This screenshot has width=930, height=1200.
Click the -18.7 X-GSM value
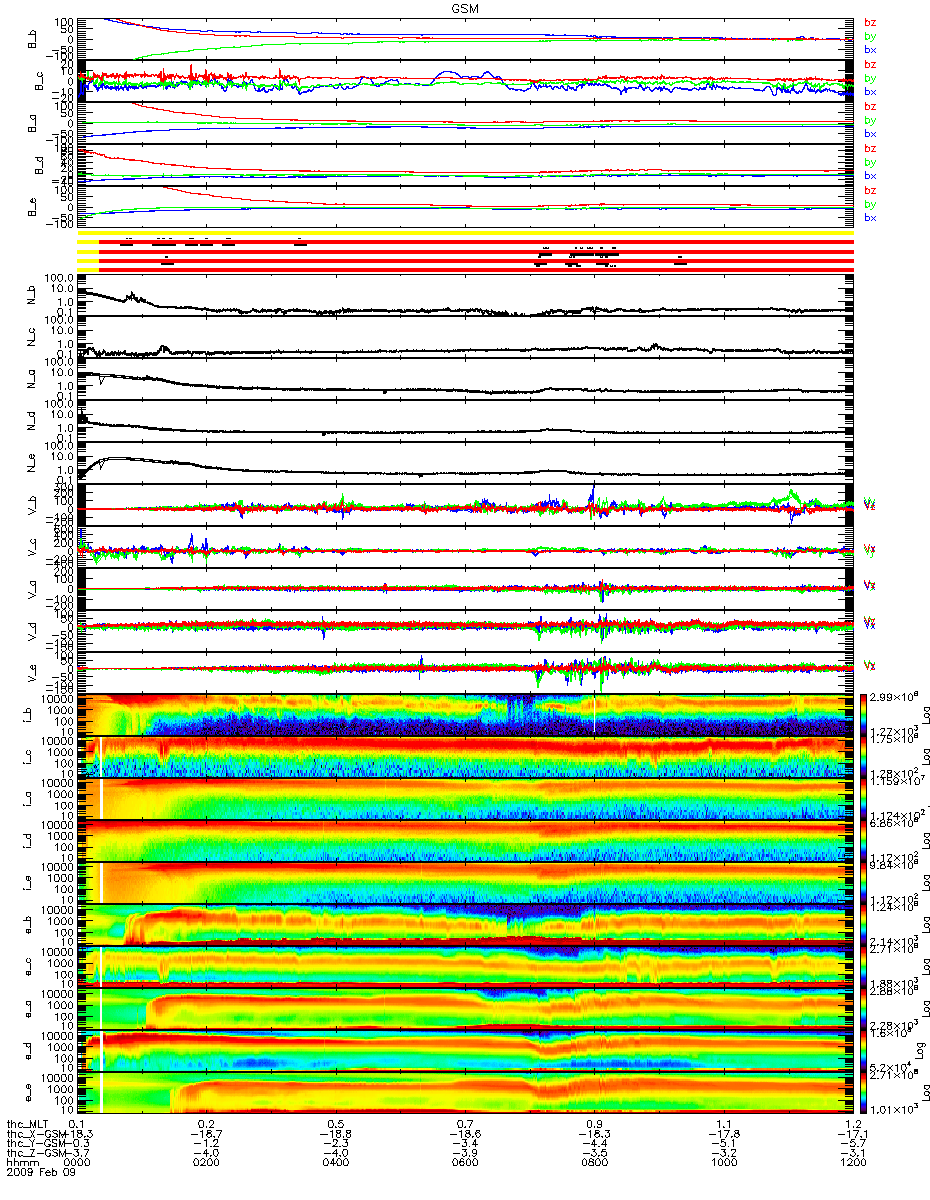205,1133
